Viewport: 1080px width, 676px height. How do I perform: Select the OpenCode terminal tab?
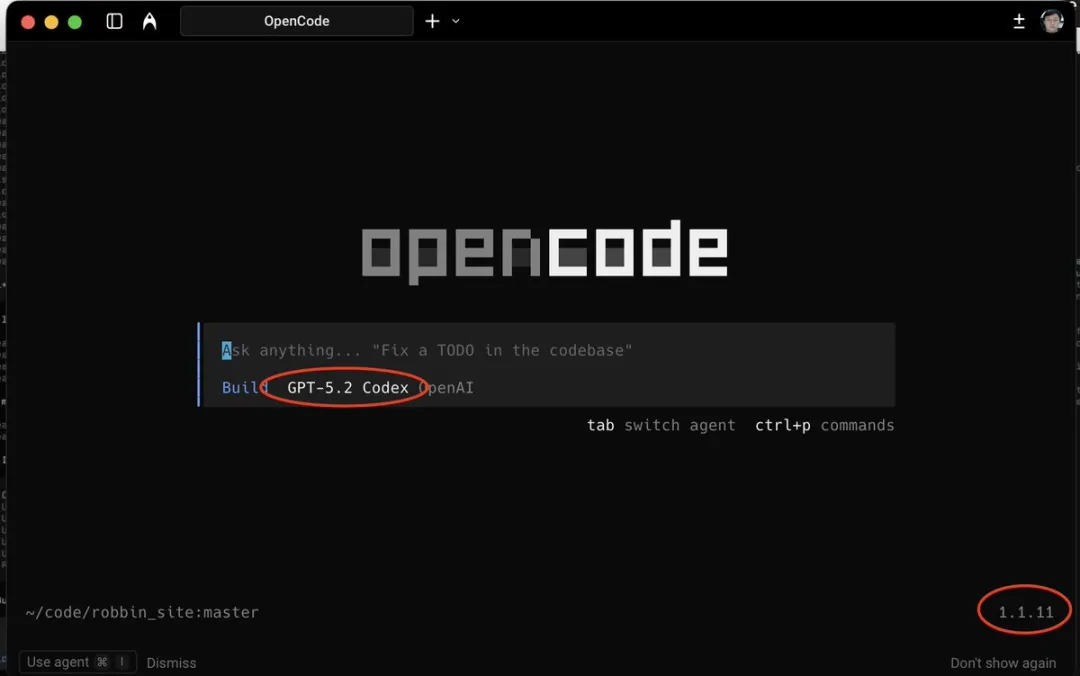296,20
